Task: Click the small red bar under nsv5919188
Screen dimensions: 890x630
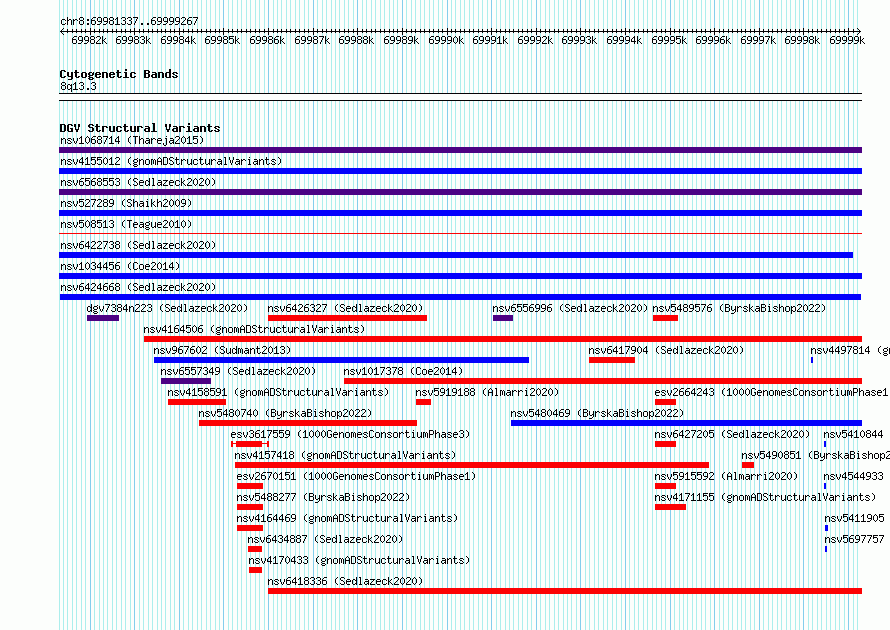Action: click(x=423, y=402)
